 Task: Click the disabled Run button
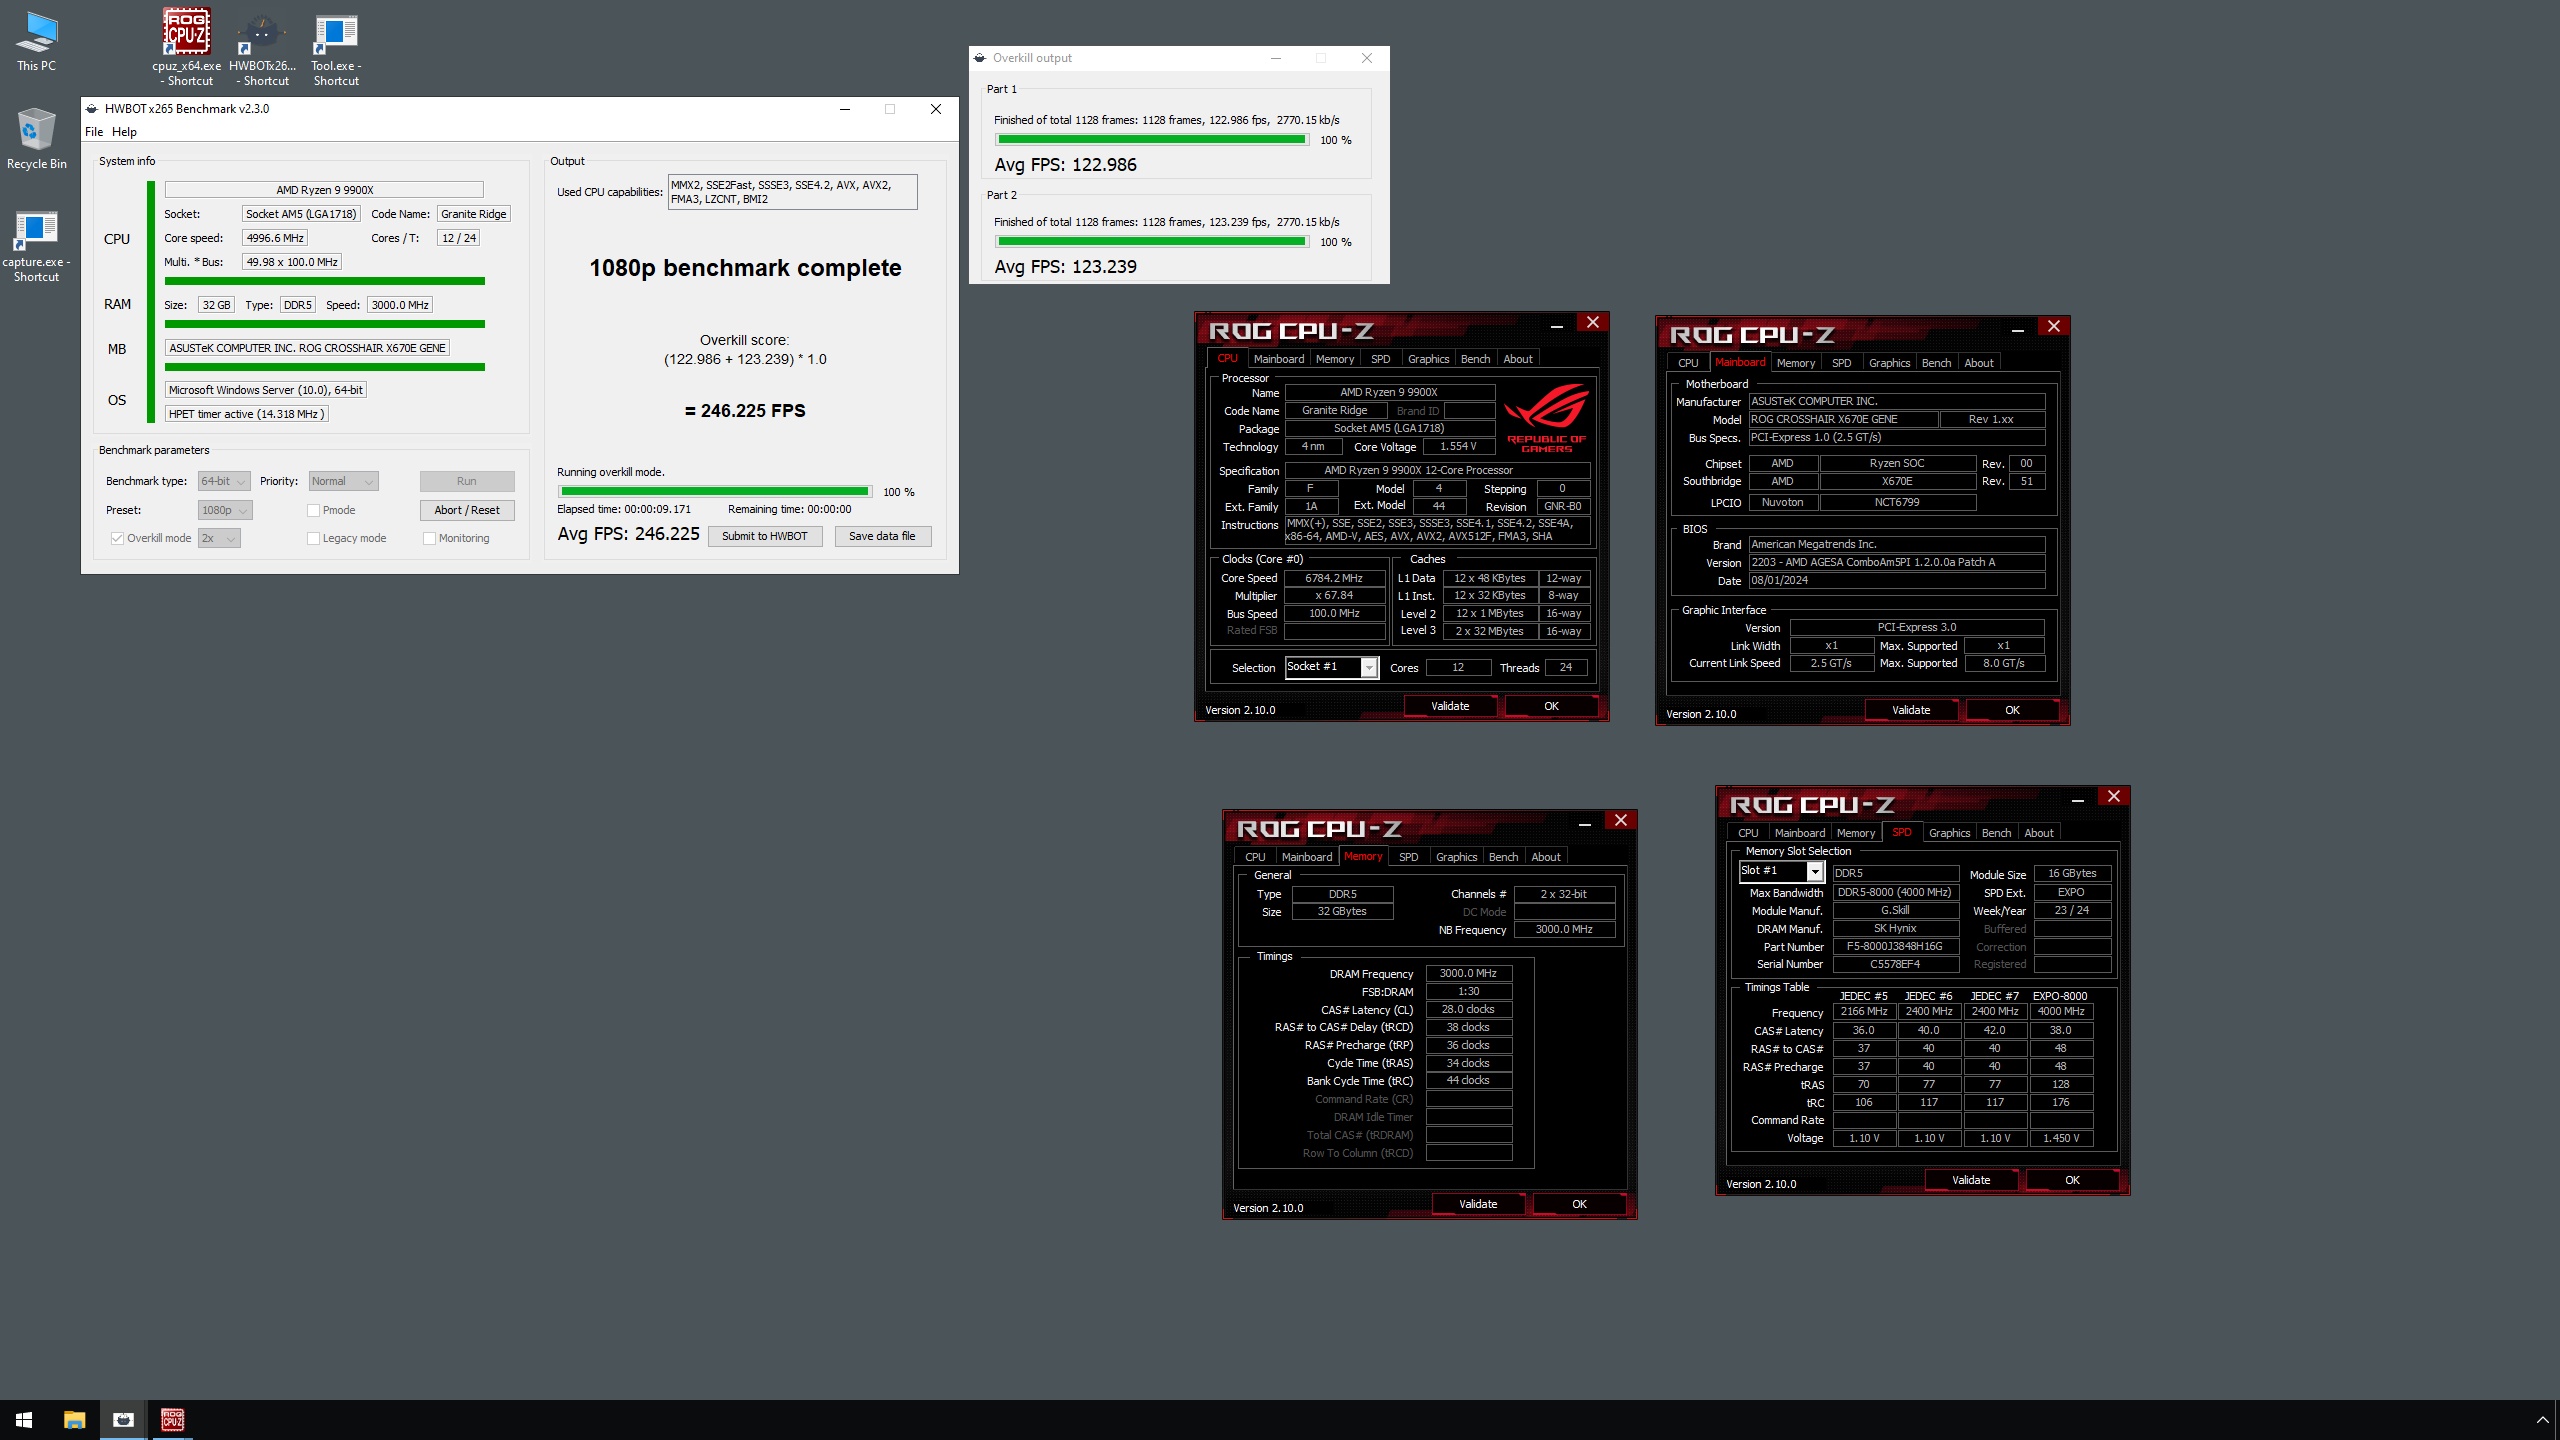[467, 481]
